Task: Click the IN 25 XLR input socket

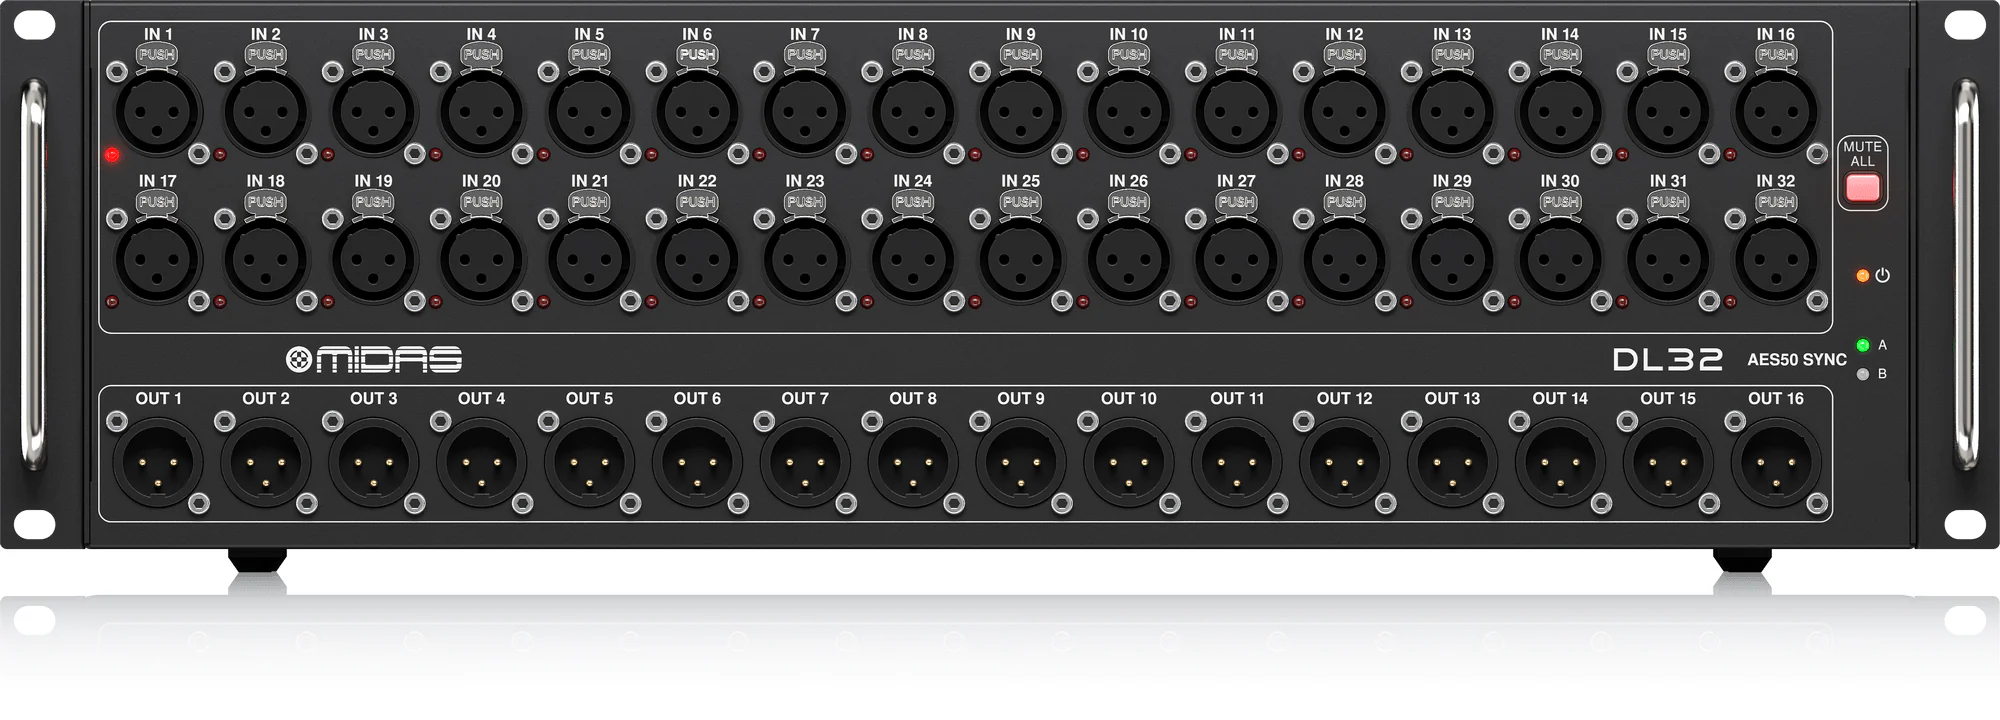Action: [x=1021, y=259]
